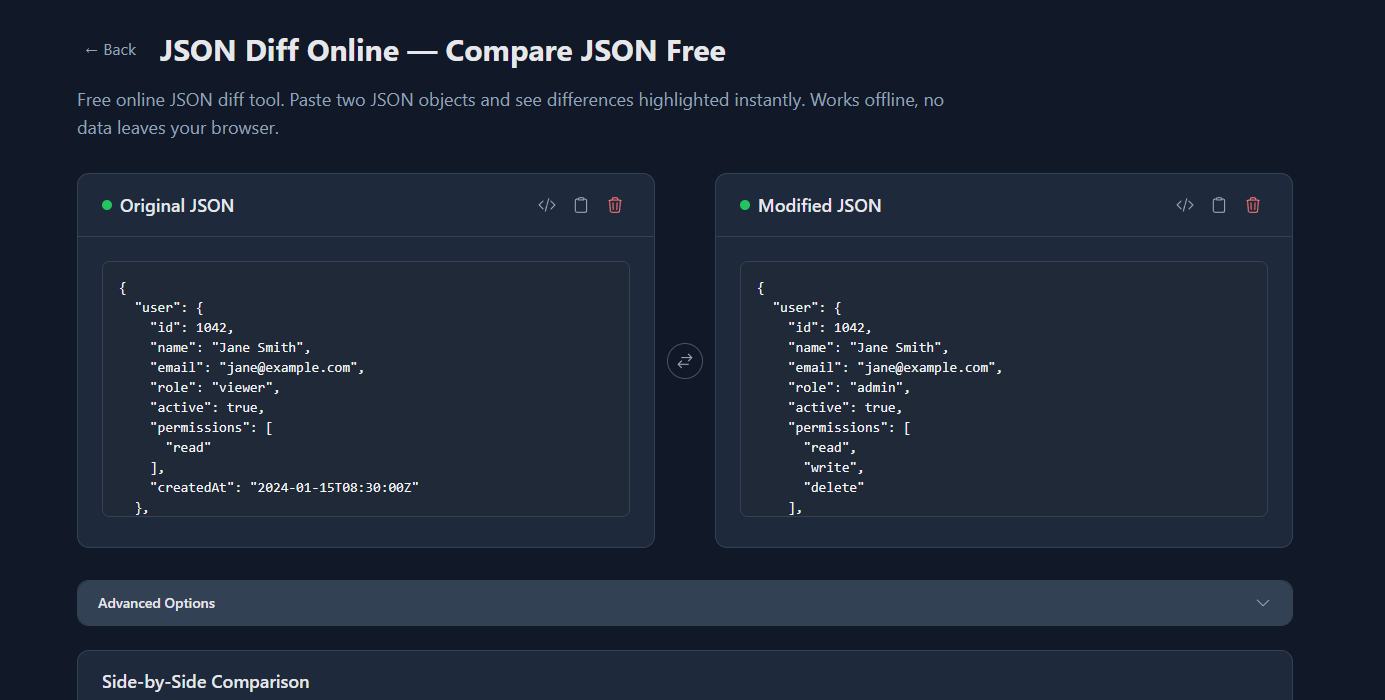This screenshot has height=700, width=1385.
Task: Click the back arrow beside Back
Action: click(x=90, y=49)
